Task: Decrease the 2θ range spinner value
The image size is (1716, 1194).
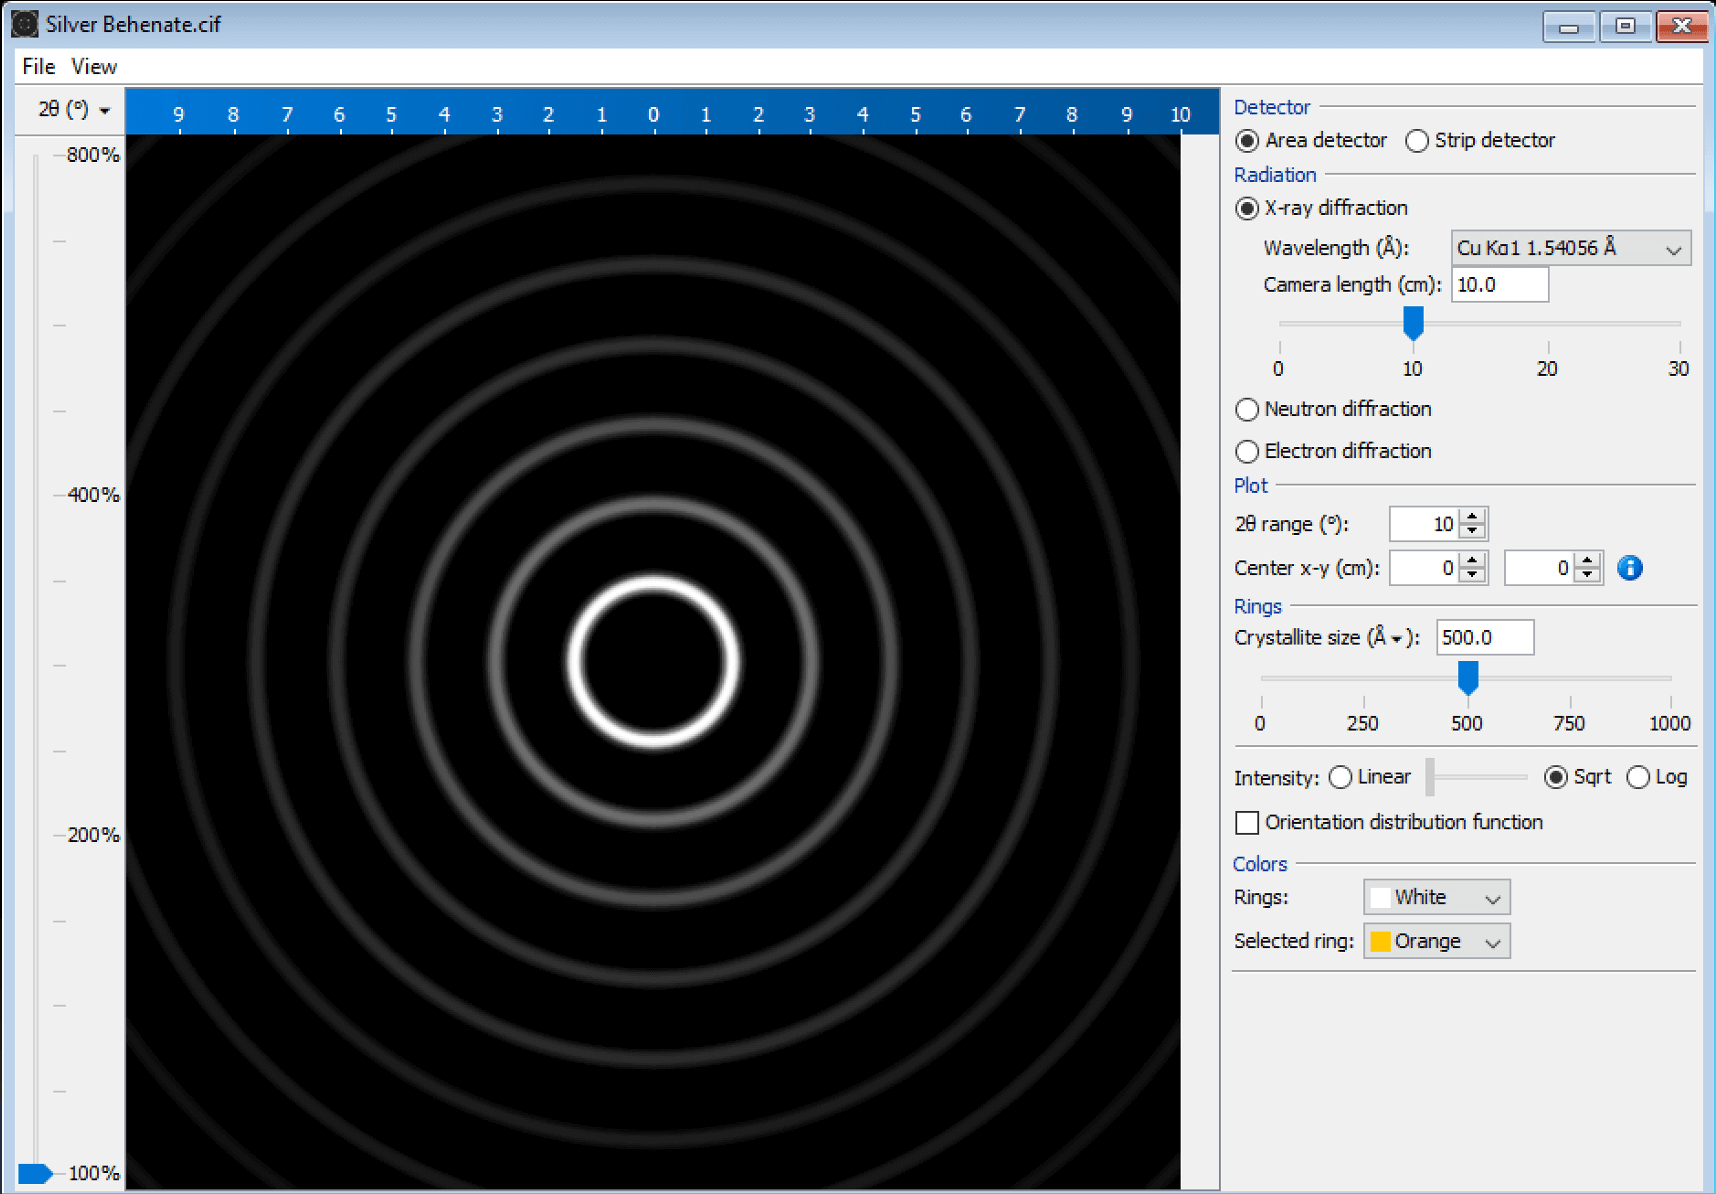Action: pos(1472,532)
